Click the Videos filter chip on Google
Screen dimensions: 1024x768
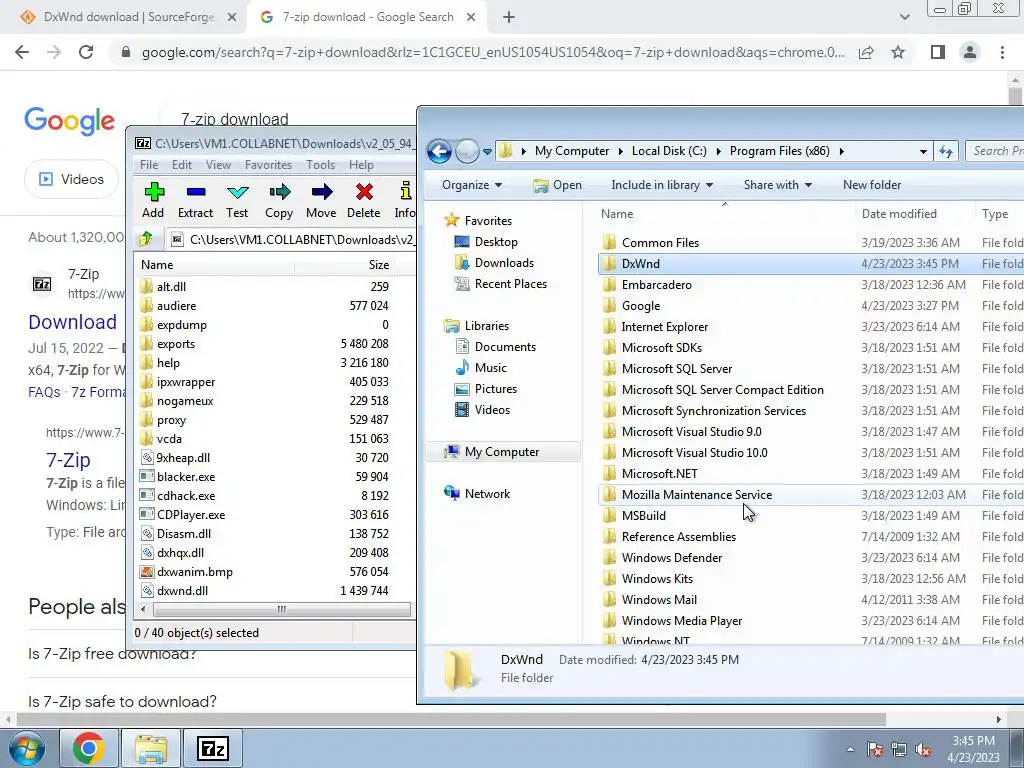pyautogui.click(x=72, y=179)
